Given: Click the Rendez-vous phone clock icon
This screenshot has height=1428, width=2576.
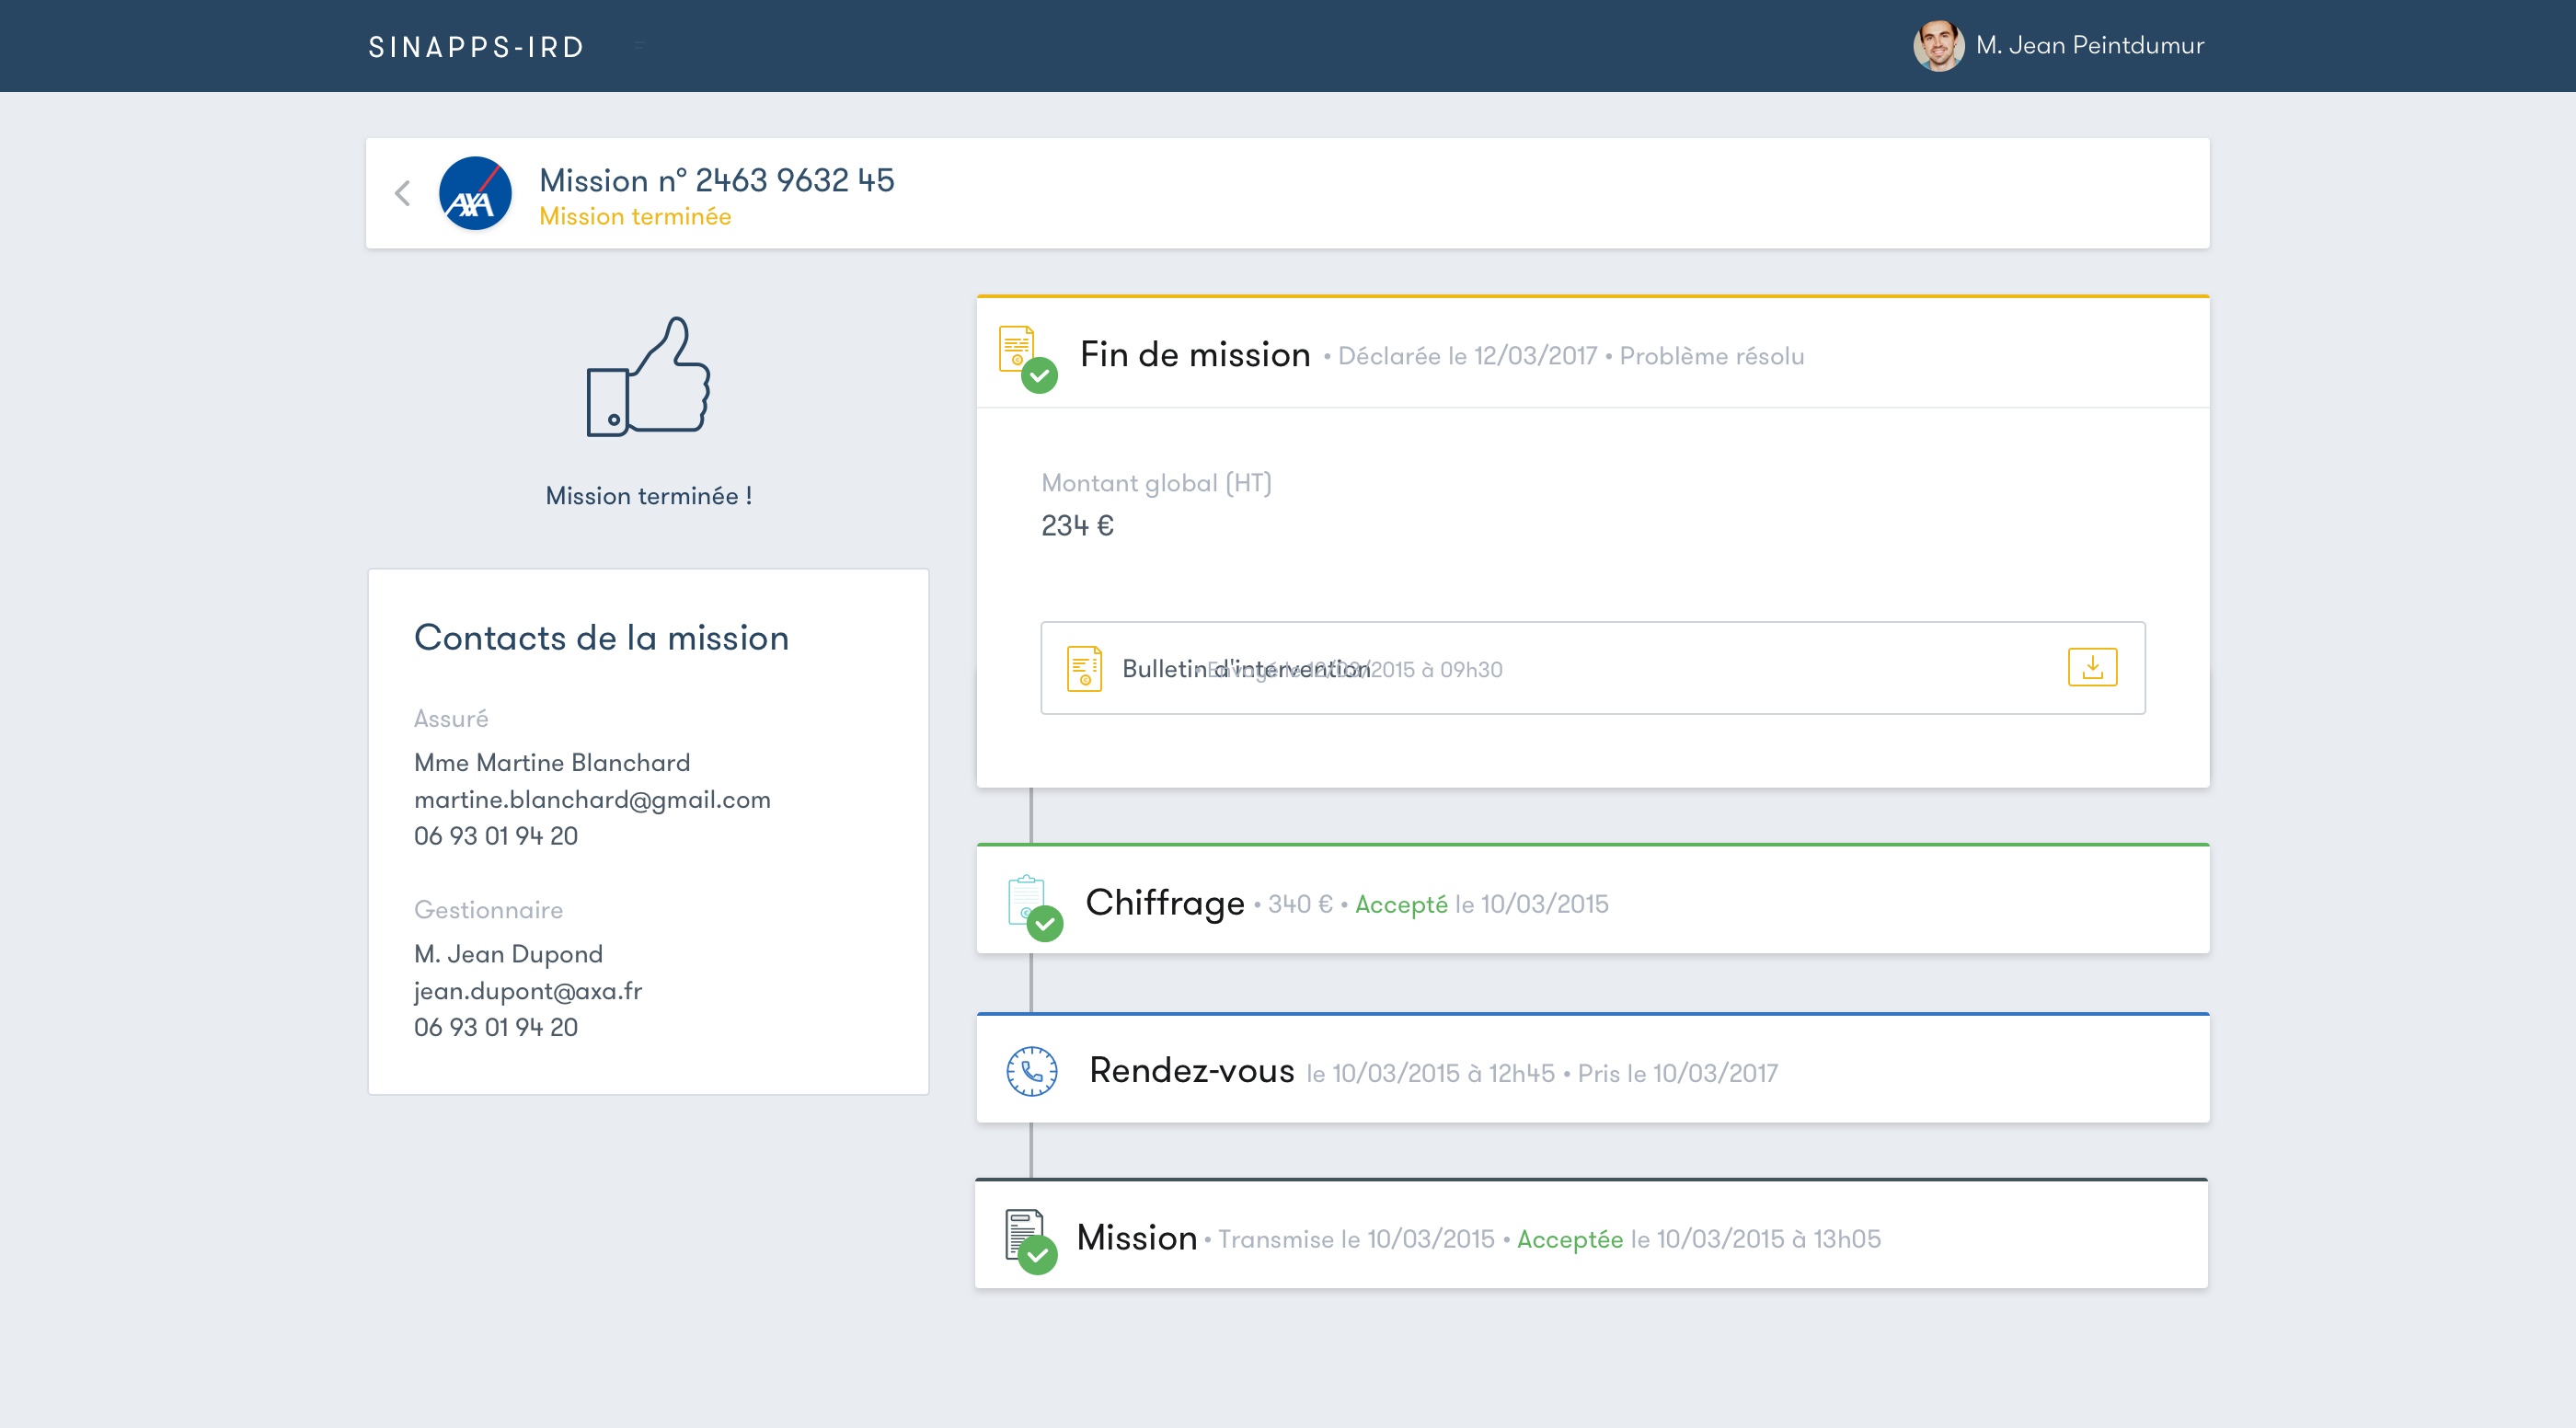Looking at the screenshot, I should [x=1031, y=1071].
